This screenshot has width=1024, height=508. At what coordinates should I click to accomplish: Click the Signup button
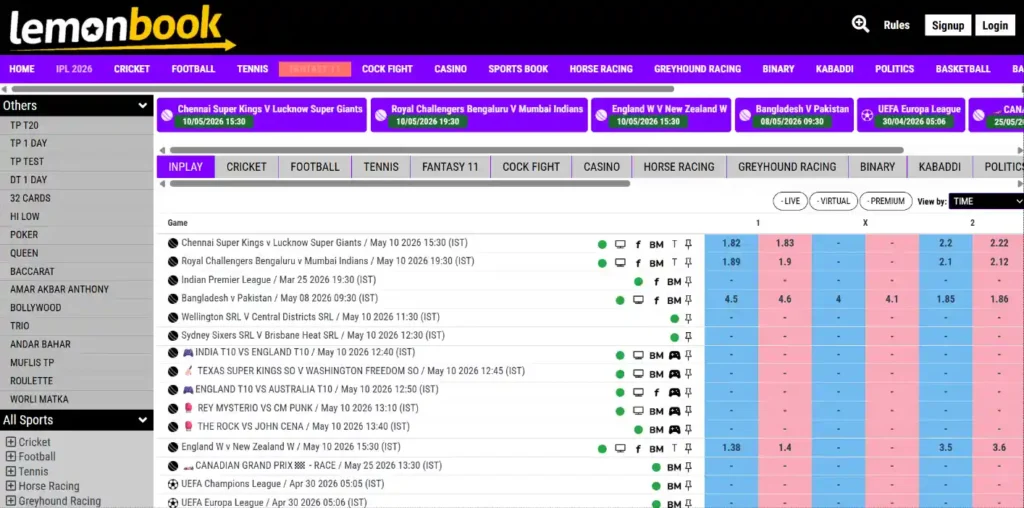[x=948, y=25]
